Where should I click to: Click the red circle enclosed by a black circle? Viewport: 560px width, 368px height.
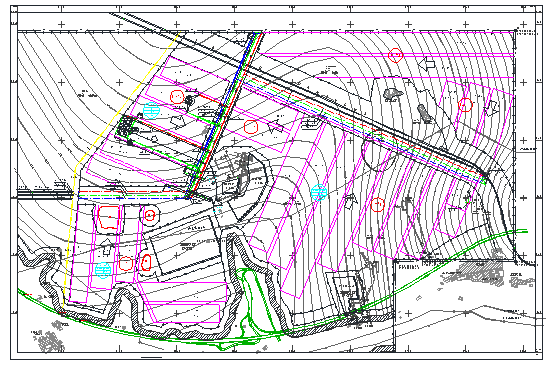[x=150, y=215]
